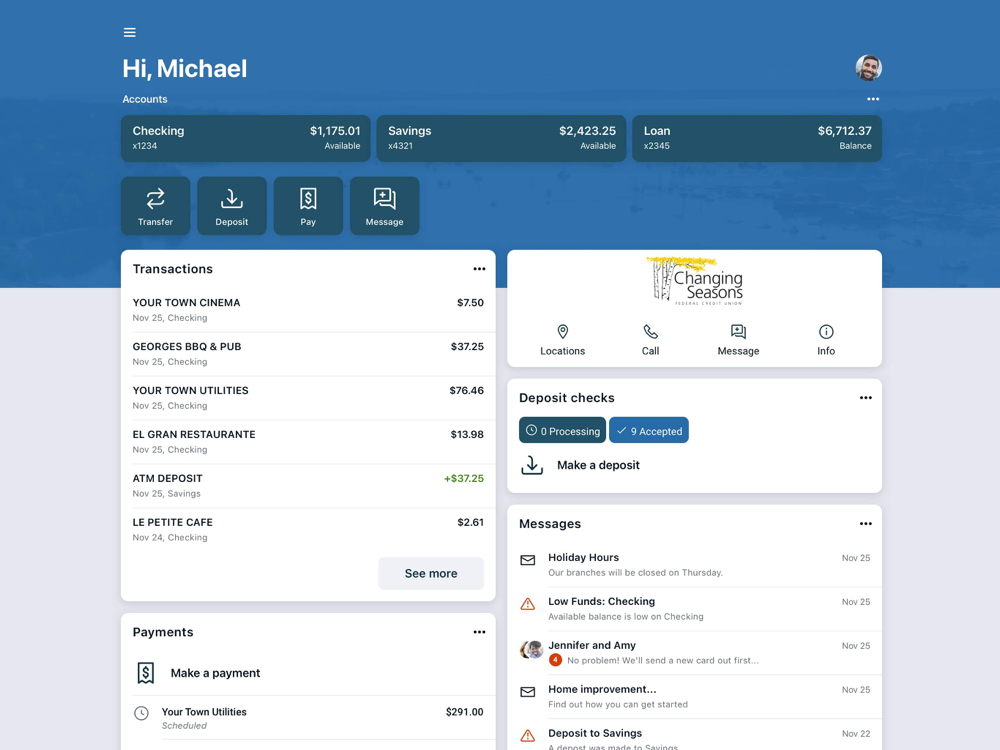Viewport: 1000px width, 750px height.
Task: Click the Call phone icon
Action: point(651,332)
